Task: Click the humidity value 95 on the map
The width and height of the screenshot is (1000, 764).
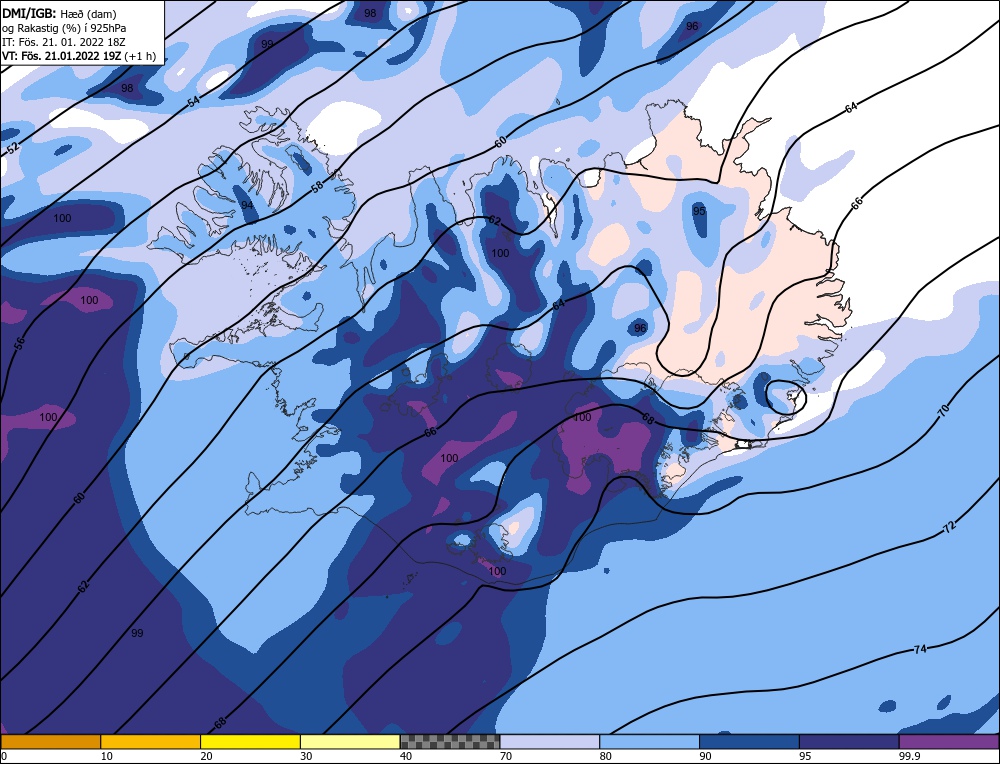Action: click(699, 210)
